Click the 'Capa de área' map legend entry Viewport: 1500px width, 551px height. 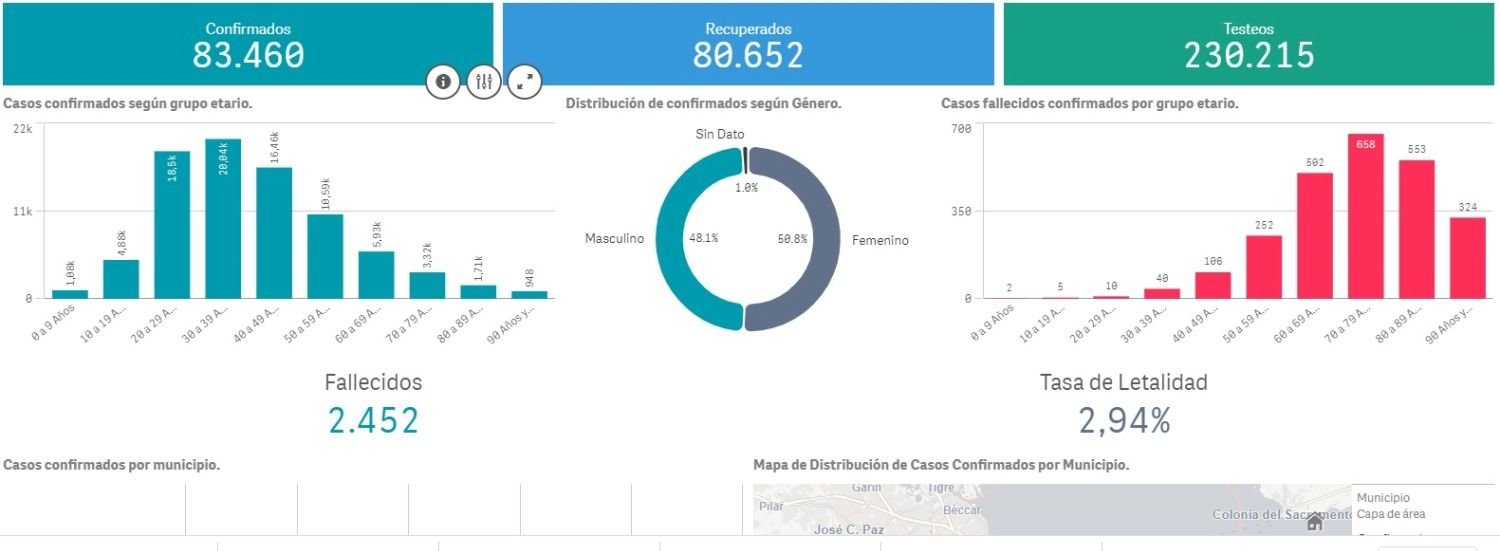tap(1391, 514)
